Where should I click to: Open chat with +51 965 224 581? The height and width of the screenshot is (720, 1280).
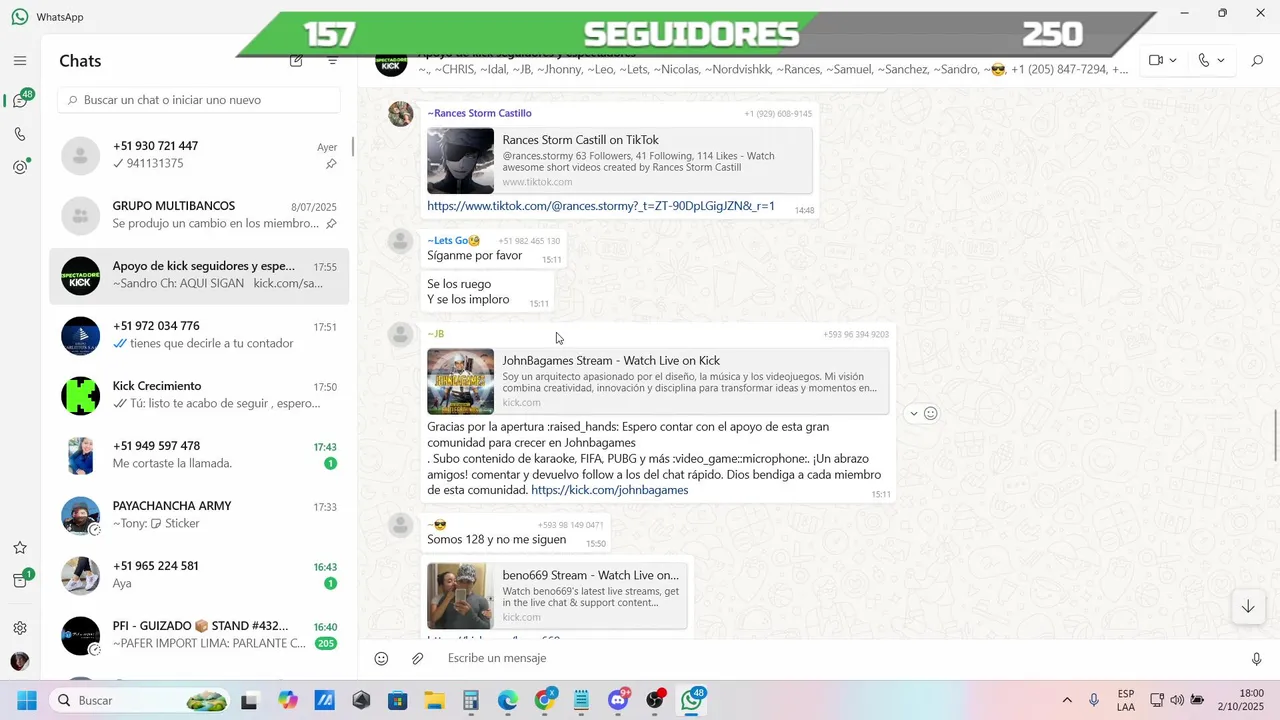(x=199, y=575)
